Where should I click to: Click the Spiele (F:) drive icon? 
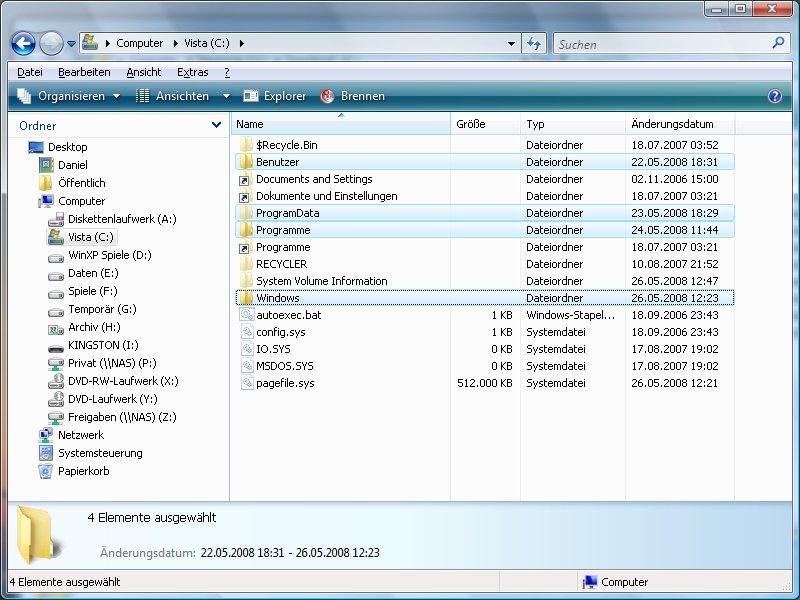pyautogui.click(x=56, y=294)
